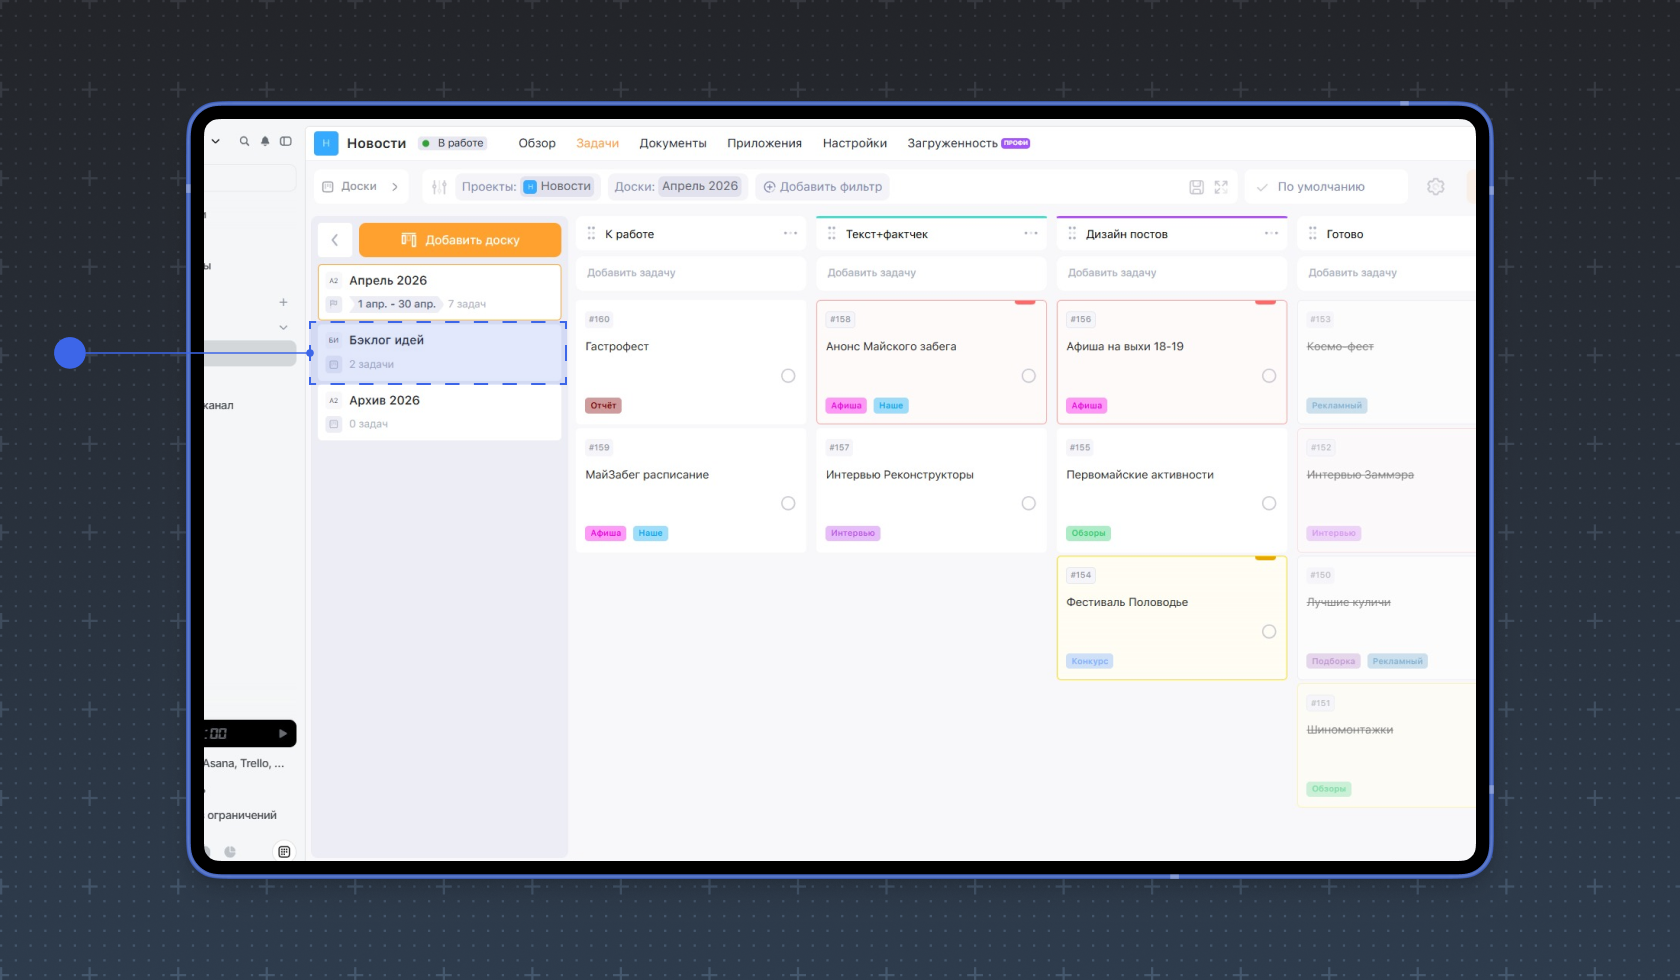Open the Обзор tab
Viewport: 1680px width, 980px height.
537,143
